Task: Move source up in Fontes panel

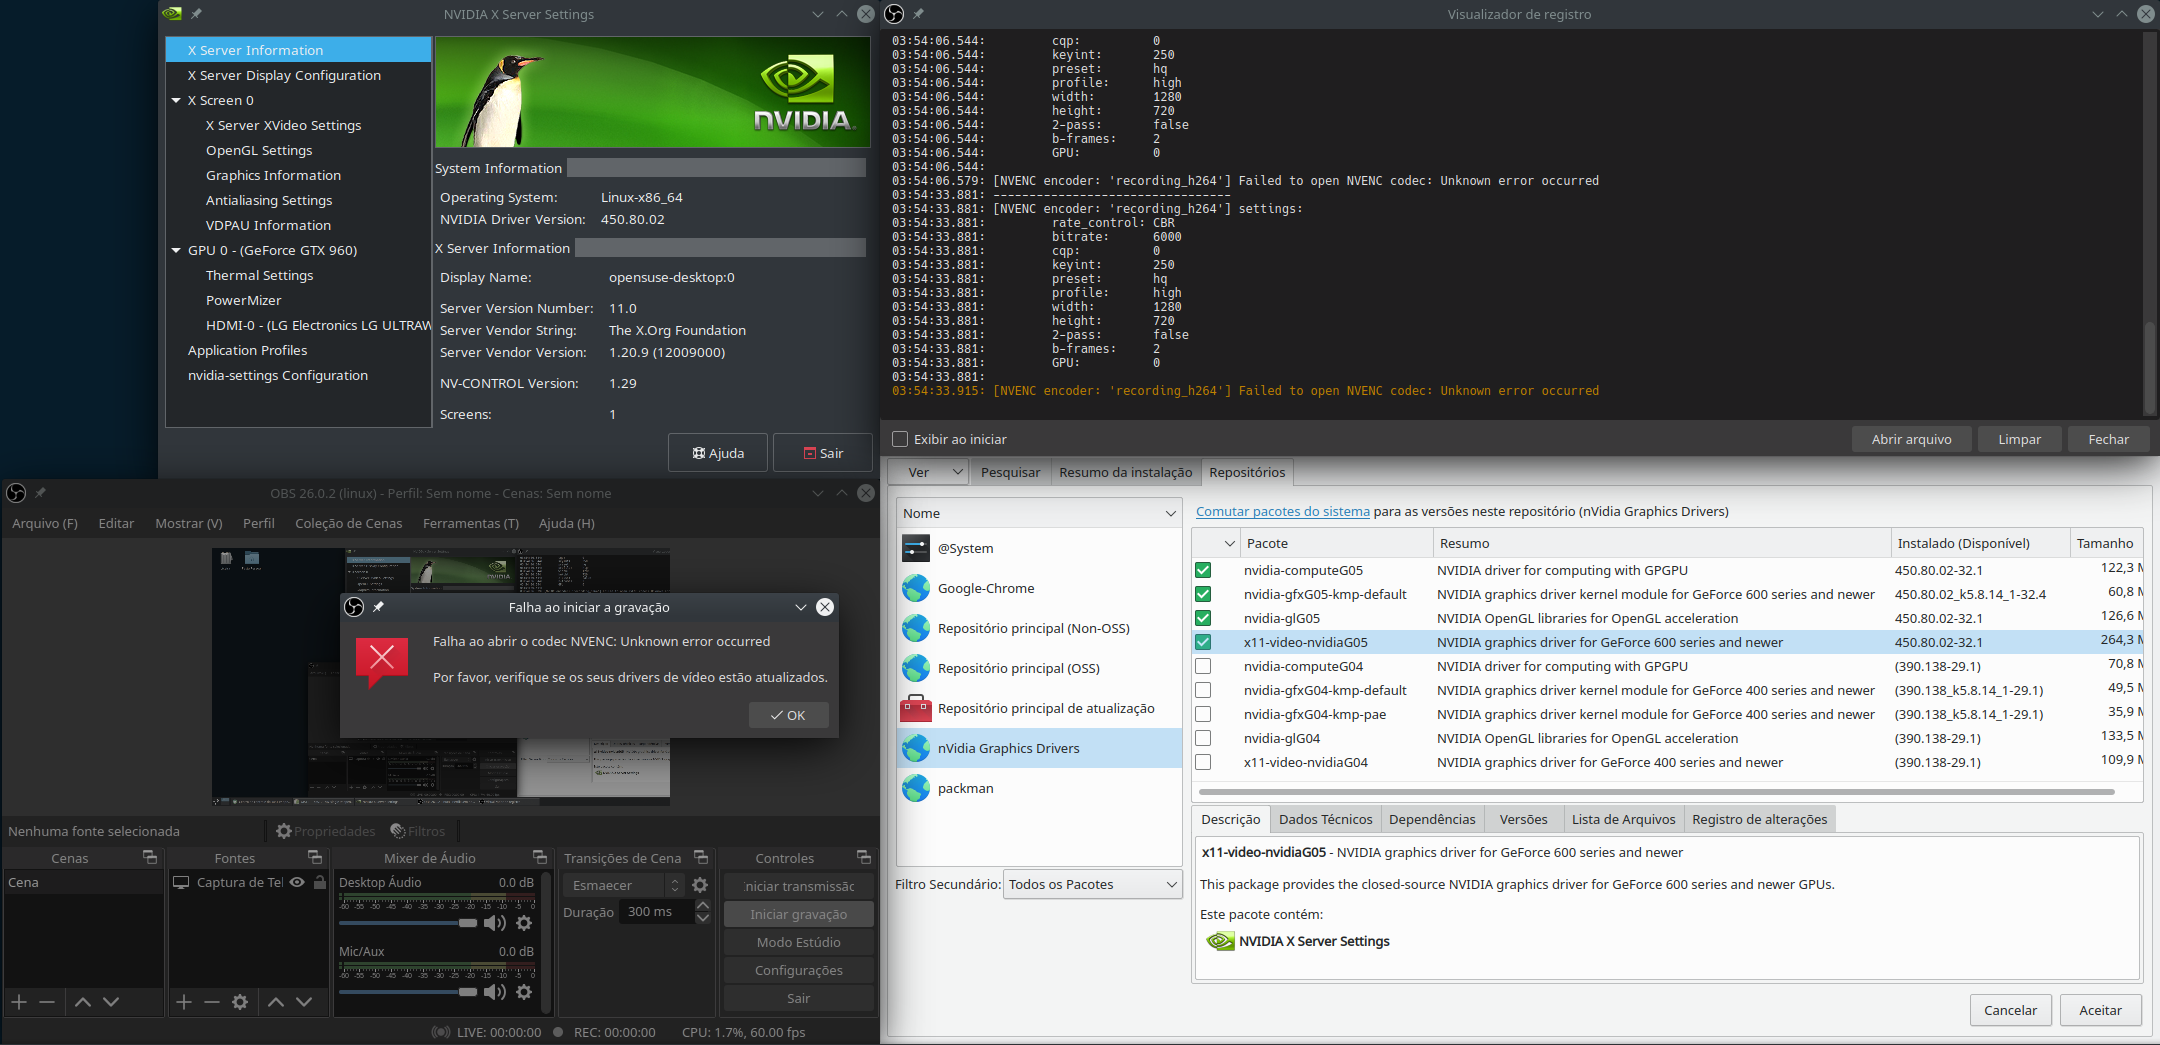Action: click(x=276, y=1001)
